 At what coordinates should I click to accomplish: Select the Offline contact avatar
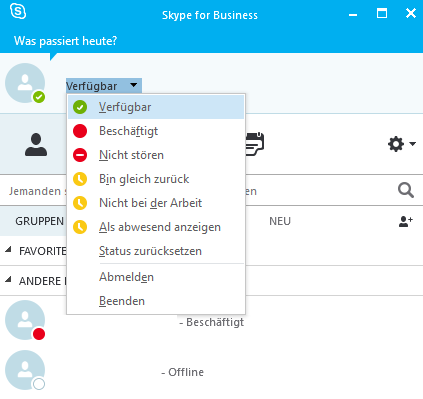(x=25, y=370)
